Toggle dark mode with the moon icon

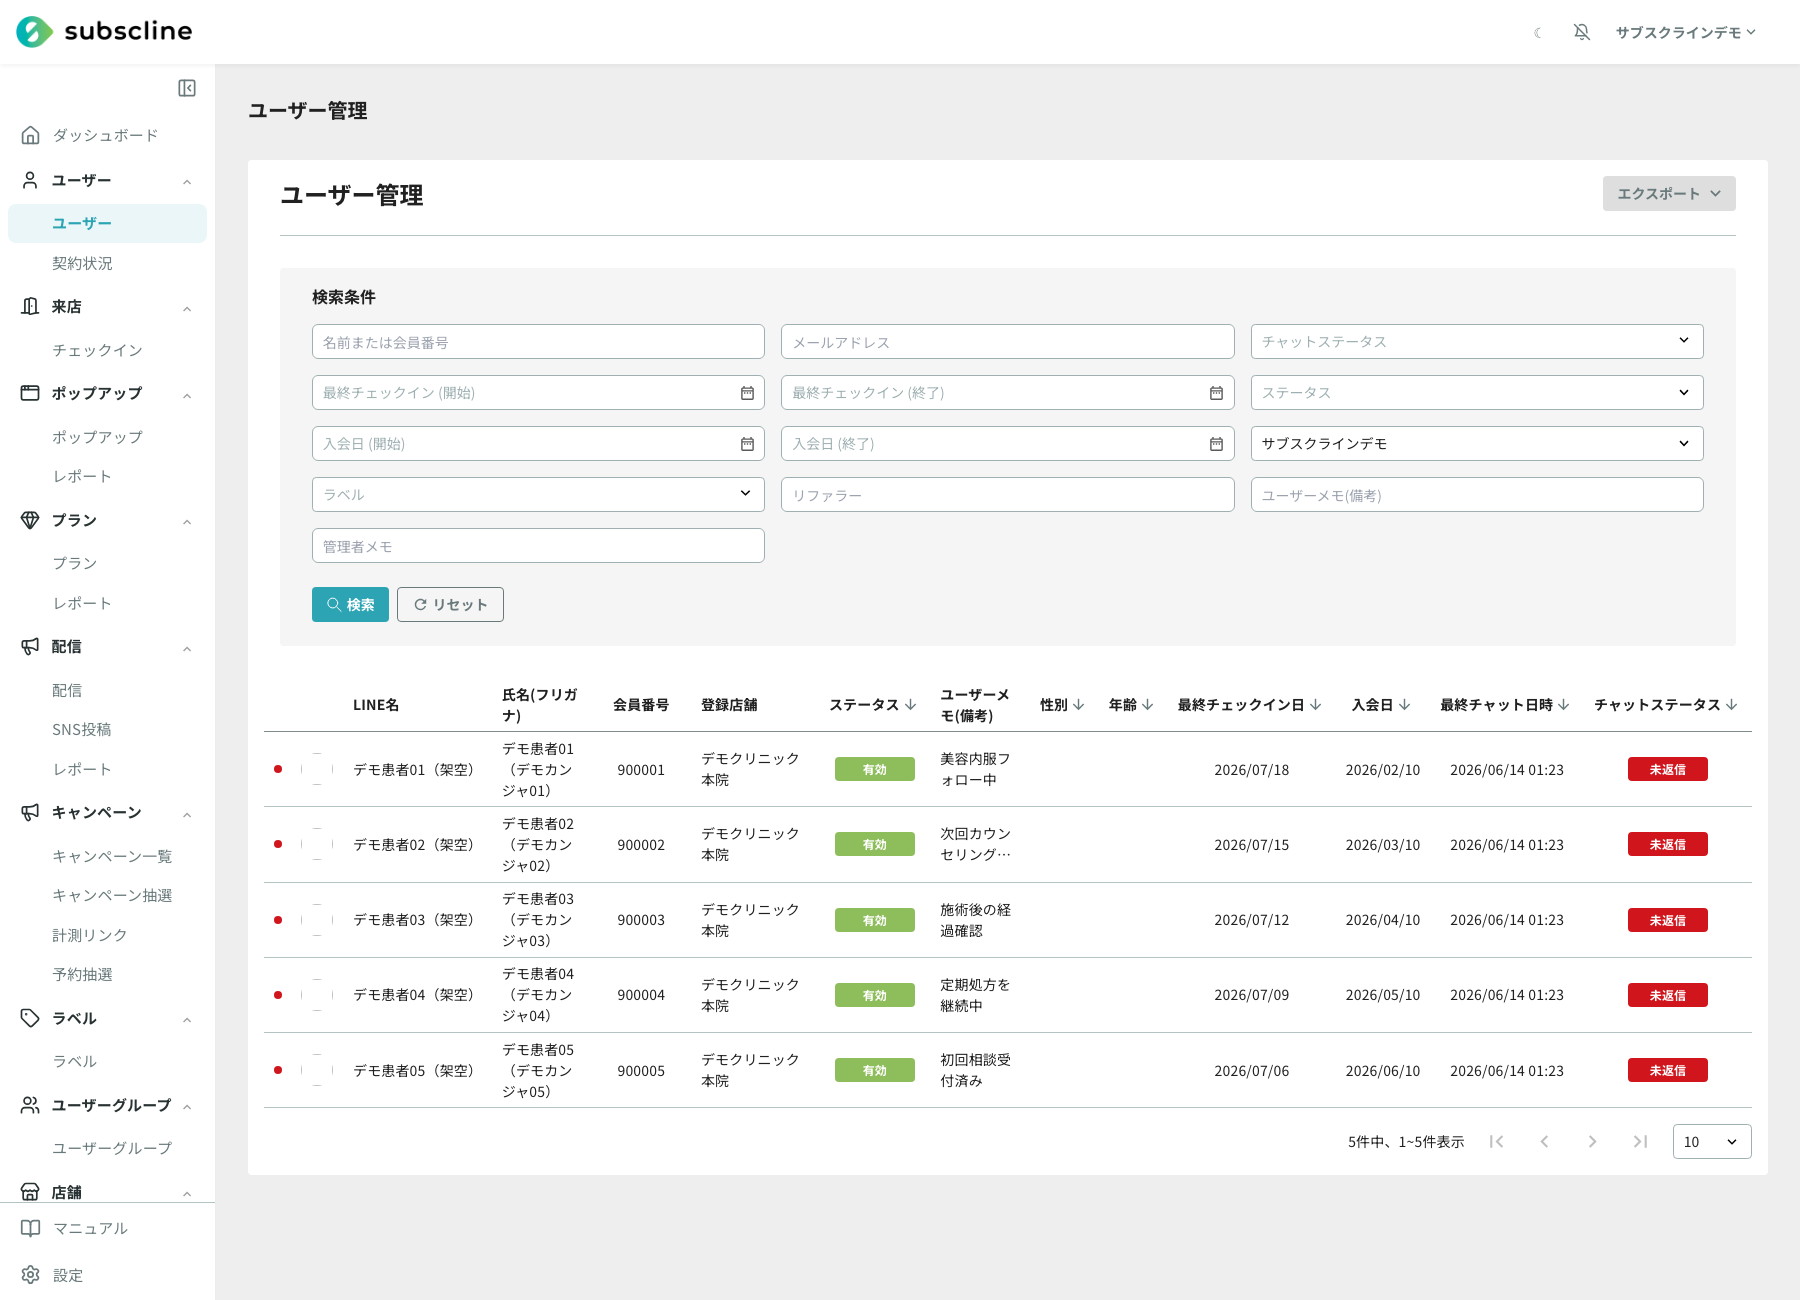[x=1538, y=33]
